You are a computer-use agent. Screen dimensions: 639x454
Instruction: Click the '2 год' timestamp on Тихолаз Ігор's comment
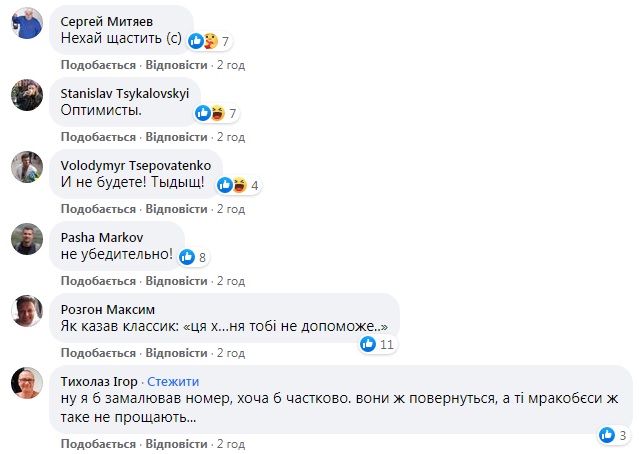pos(229,442)
